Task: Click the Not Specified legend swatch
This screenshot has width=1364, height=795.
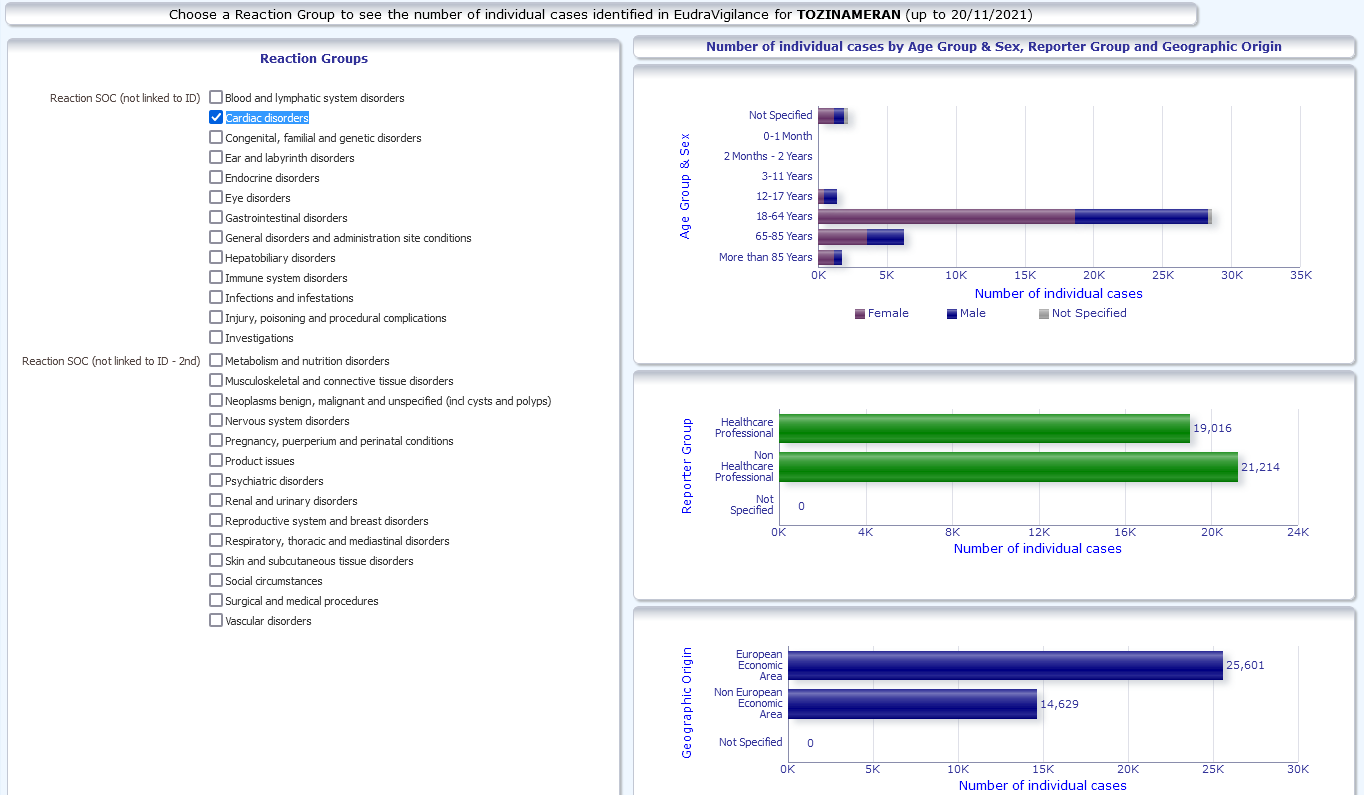Action: 1044,314
